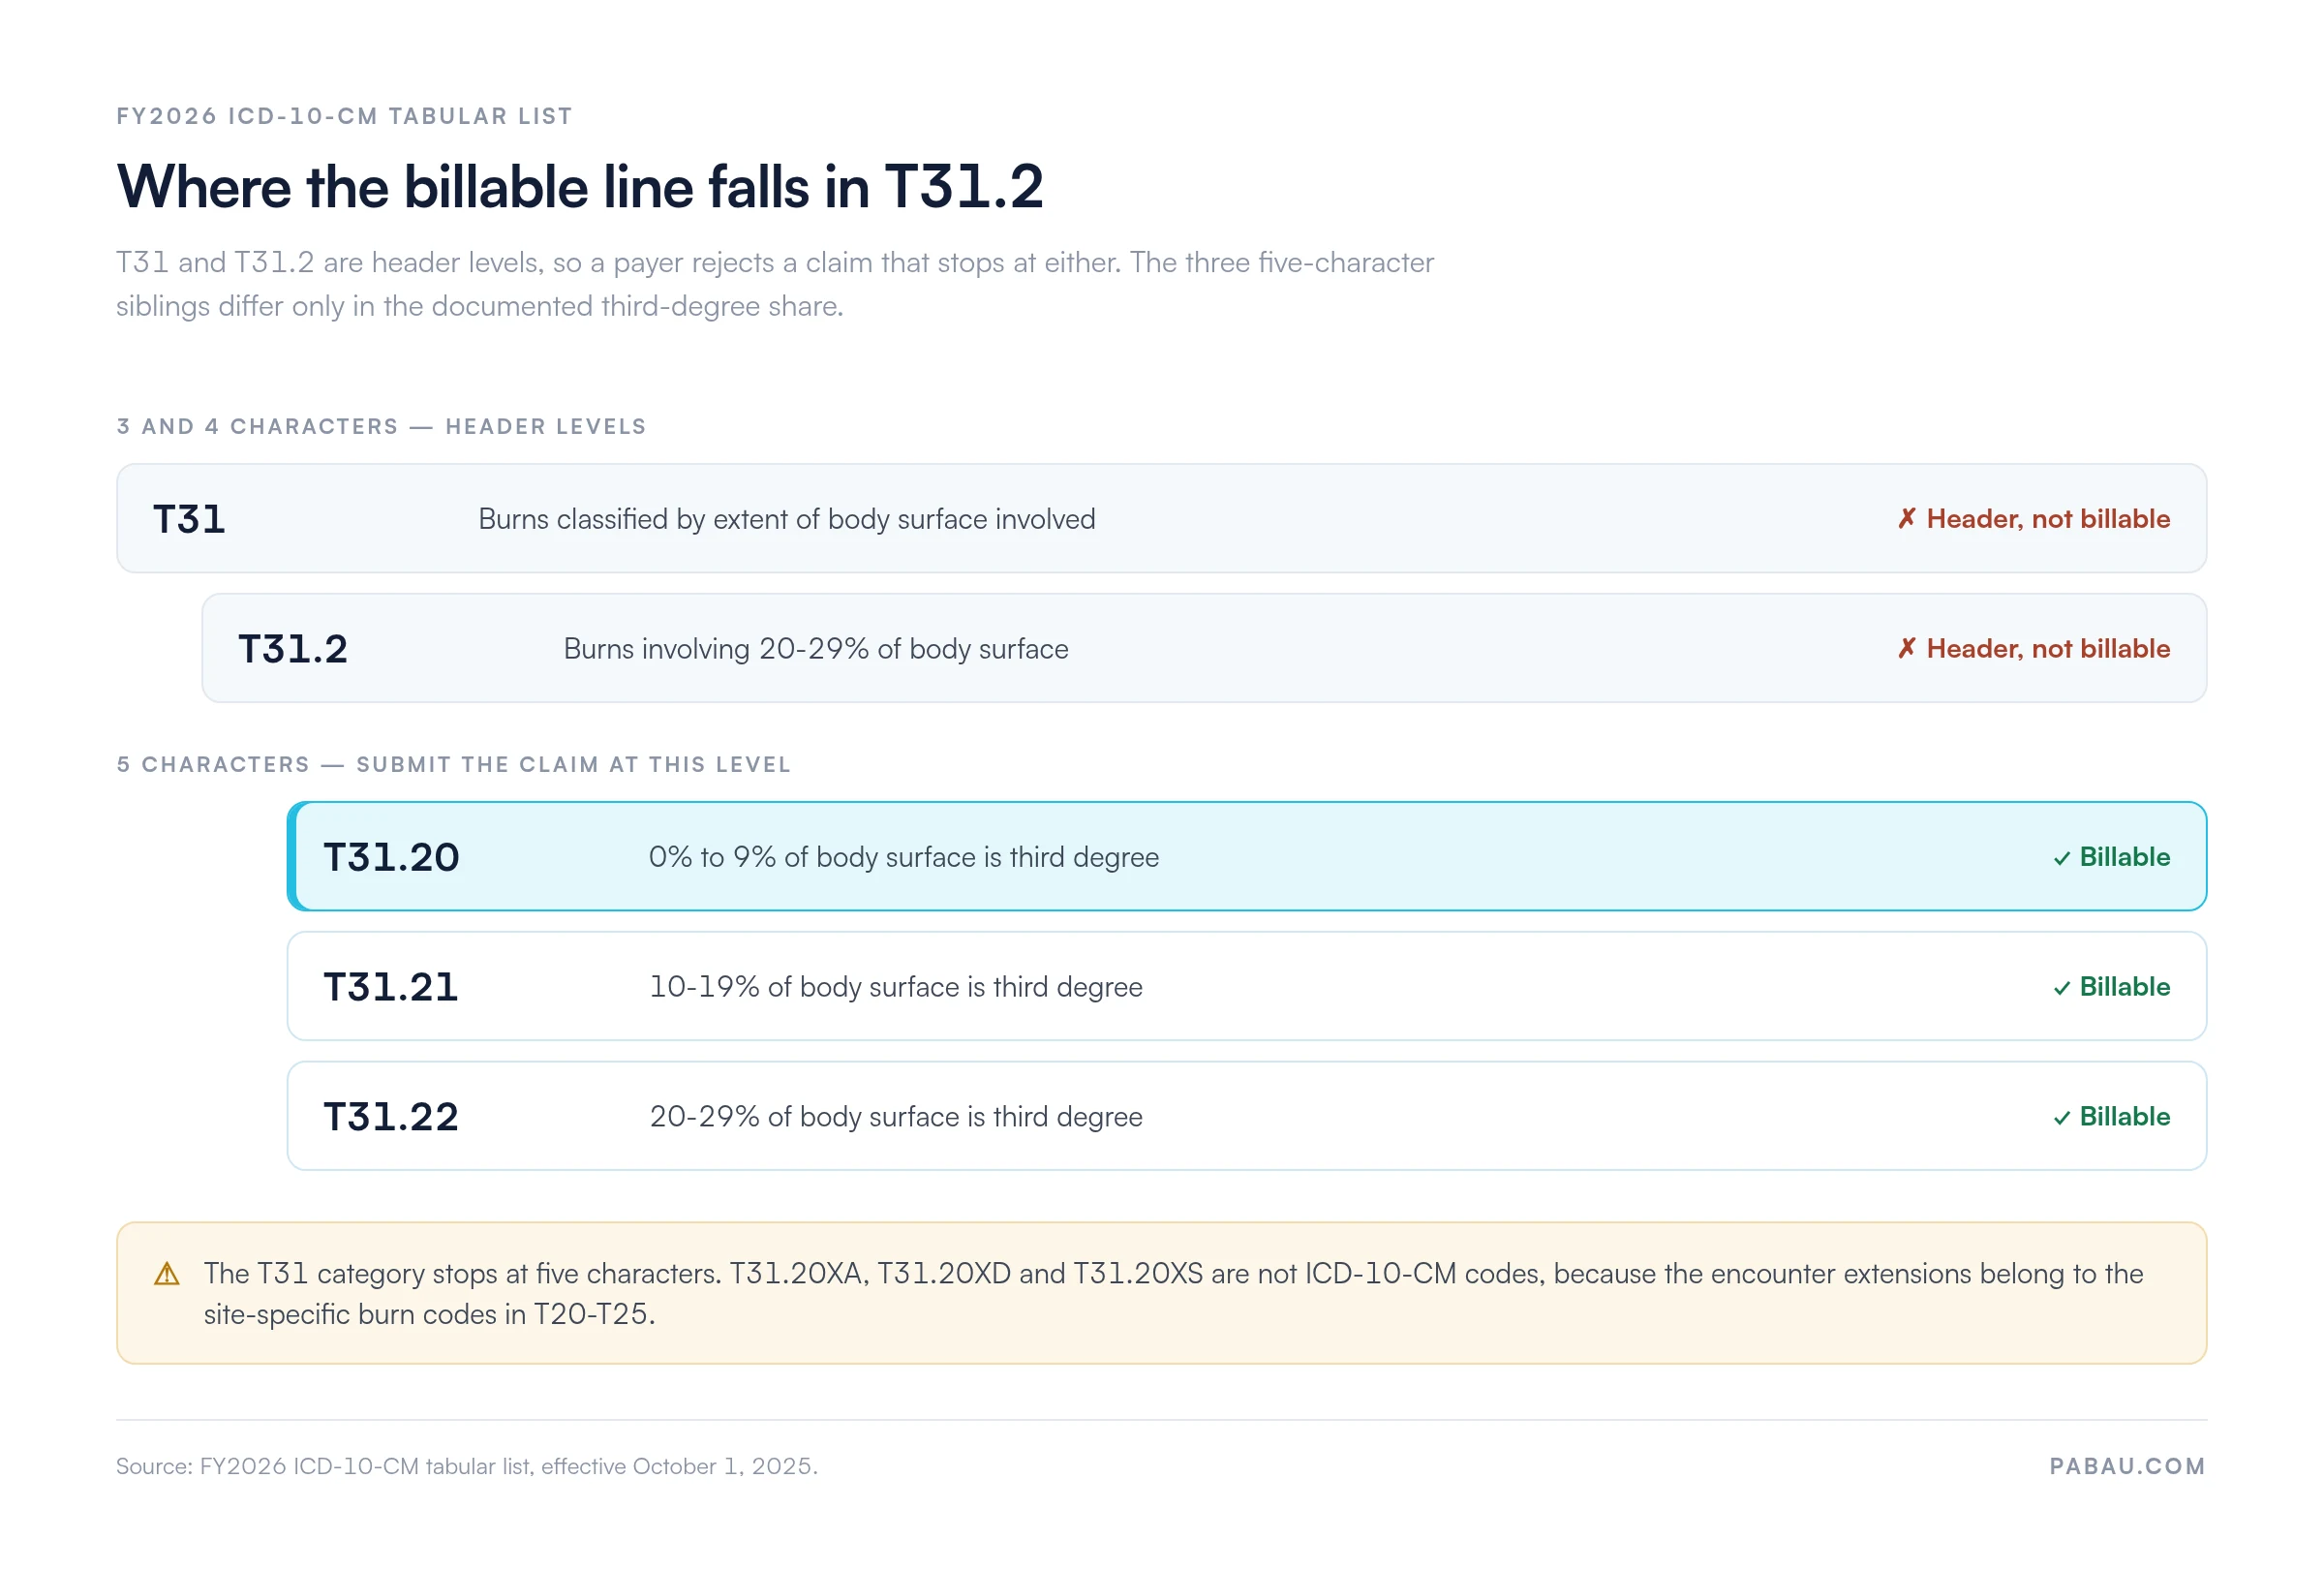Click the green checkmark in T31.22 row
Screen dimensions: 2324x1571
coord(2061,1119)
